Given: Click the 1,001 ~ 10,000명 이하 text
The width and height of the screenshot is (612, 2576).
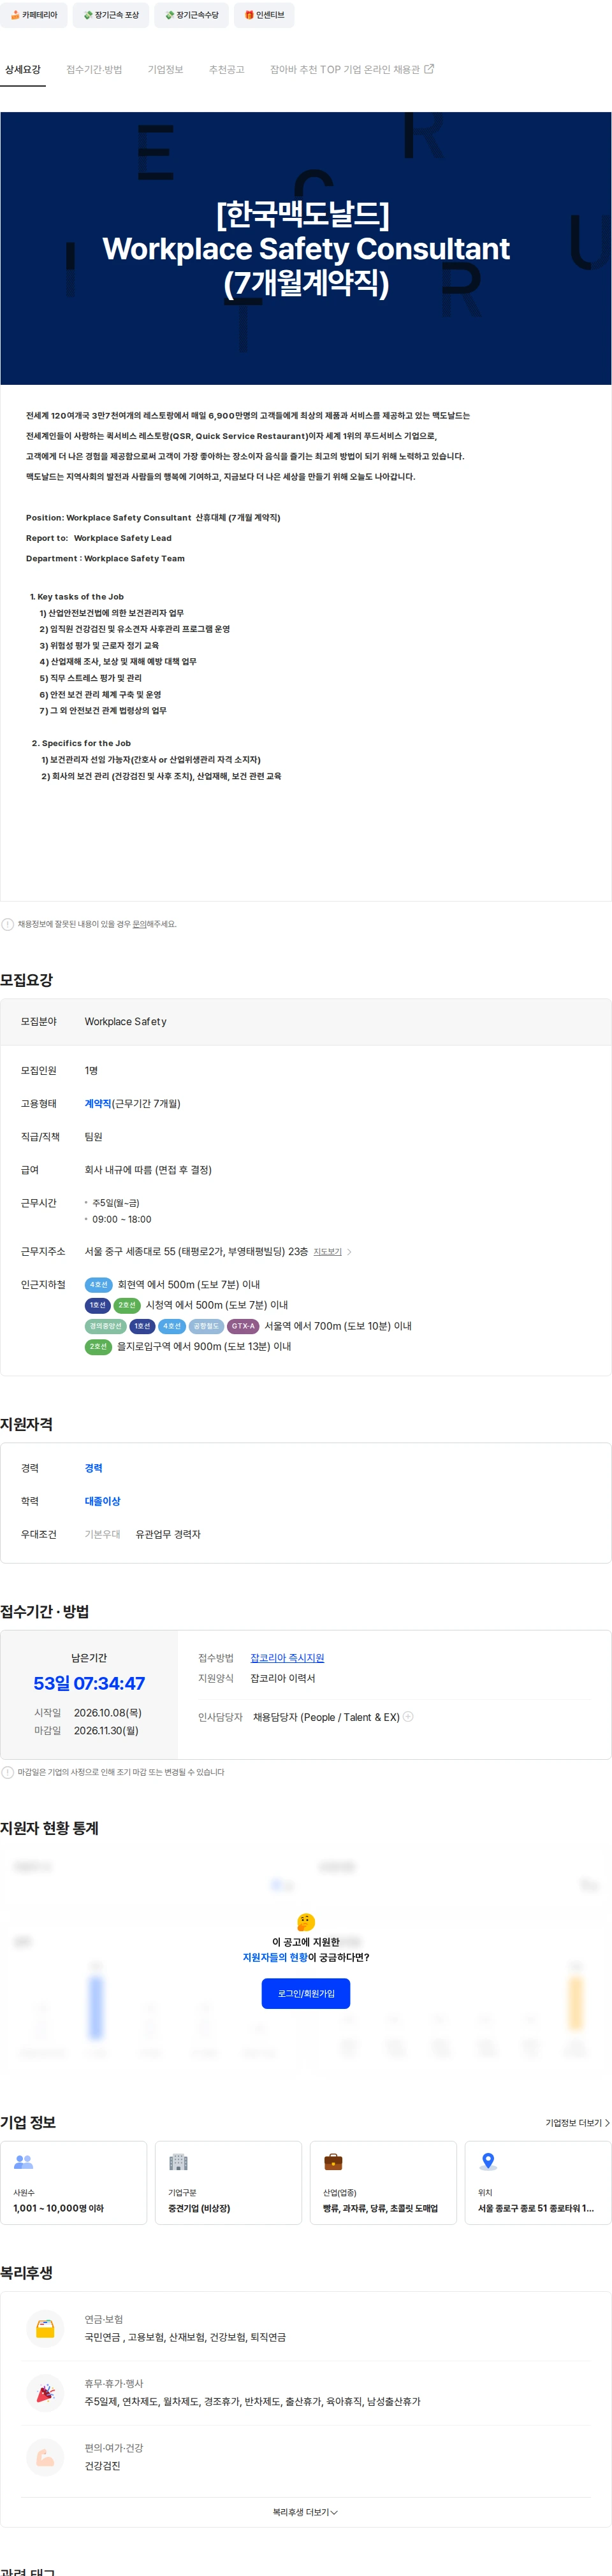Looking at the screenshot, I should 58,2208.
